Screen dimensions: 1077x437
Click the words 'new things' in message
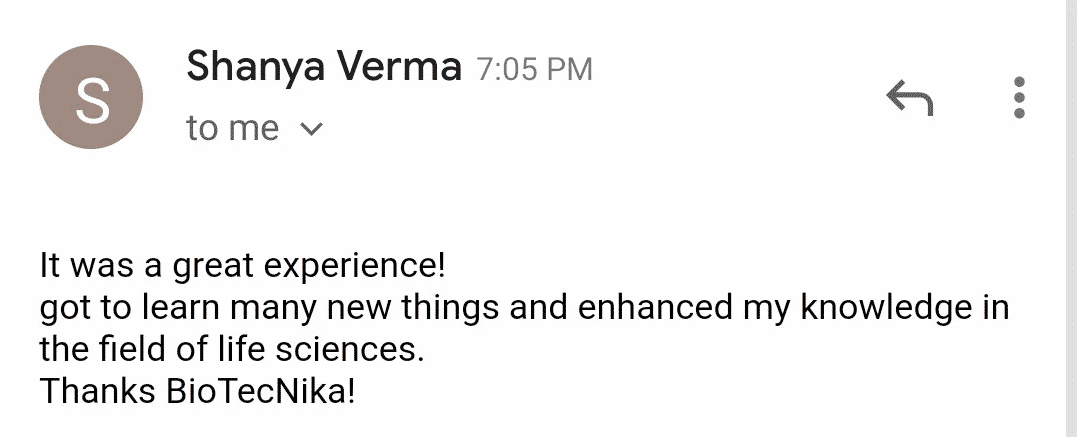coord(413,308)
